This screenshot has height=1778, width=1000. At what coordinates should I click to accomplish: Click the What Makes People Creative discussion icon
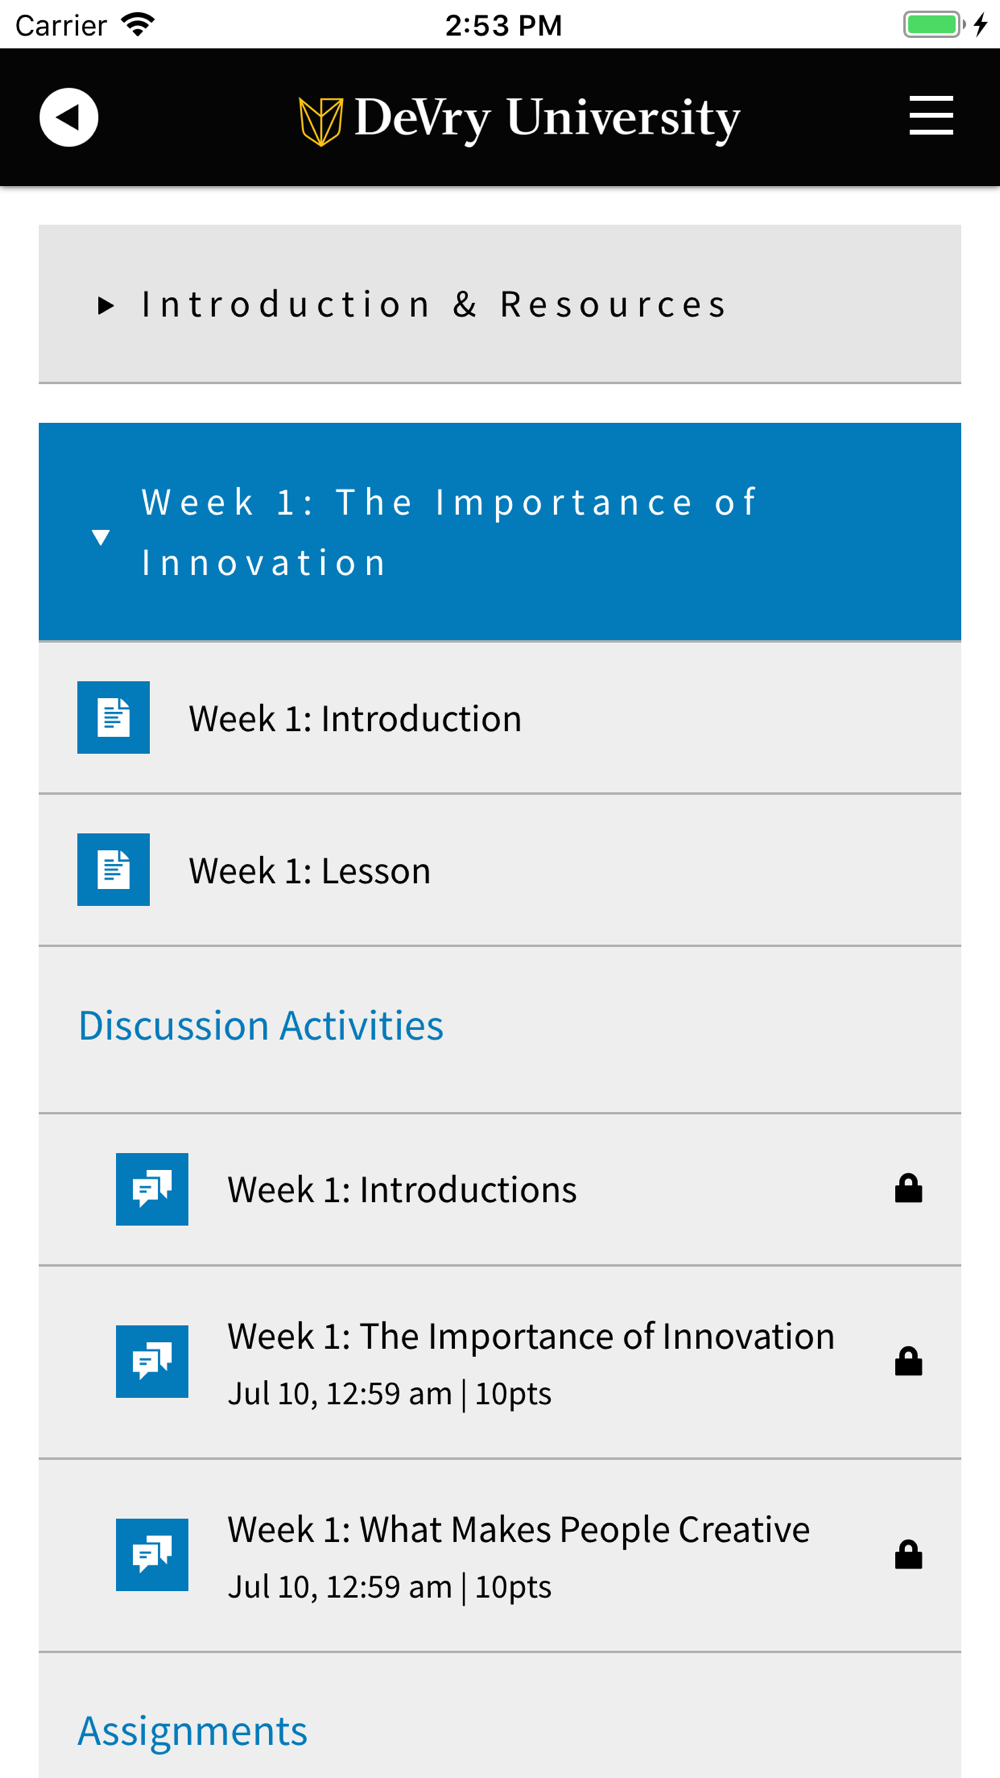[x=152, y=1555]
